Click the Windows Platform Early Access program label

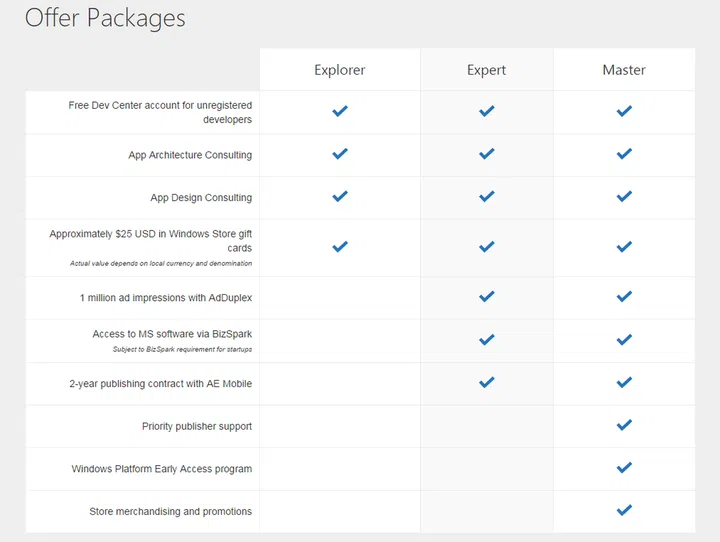click(161, 469)
